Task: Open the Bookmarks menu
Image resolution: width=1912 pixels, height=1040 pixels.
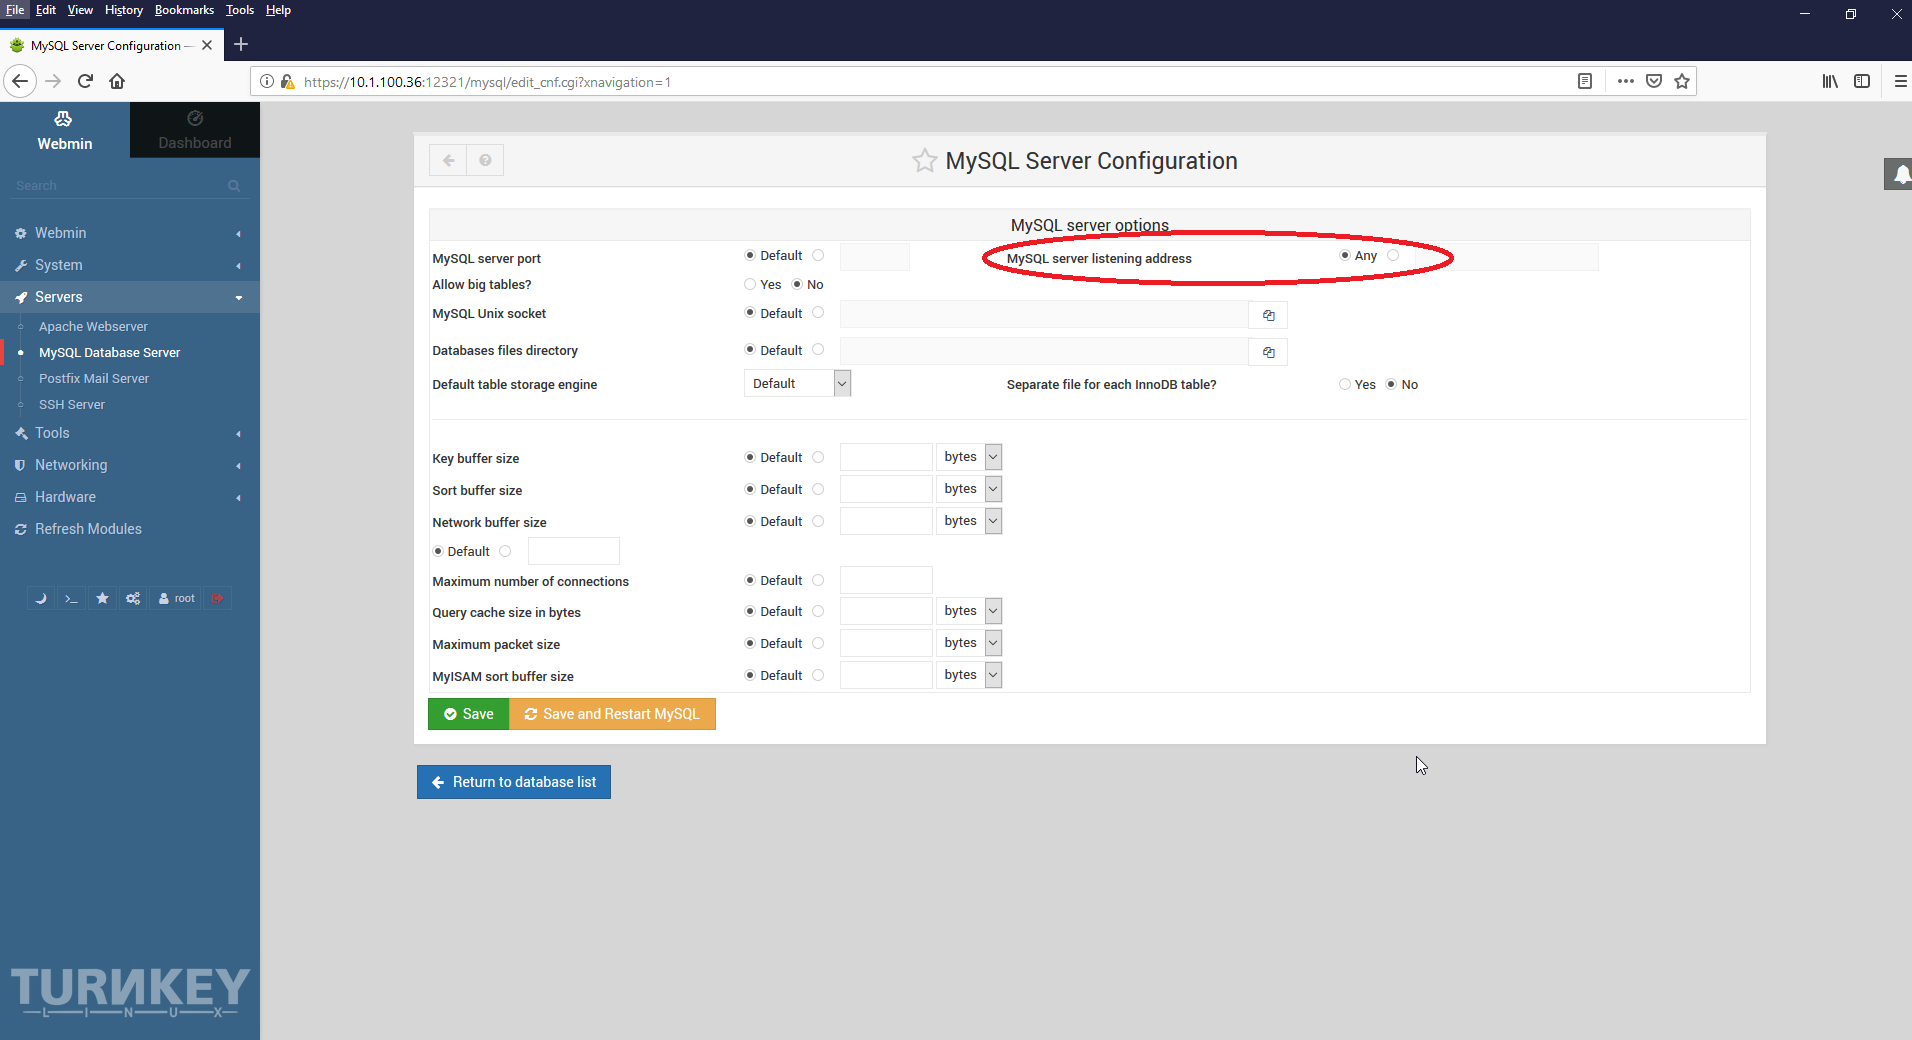Action: pyautogui.click(x=184, y=10)
